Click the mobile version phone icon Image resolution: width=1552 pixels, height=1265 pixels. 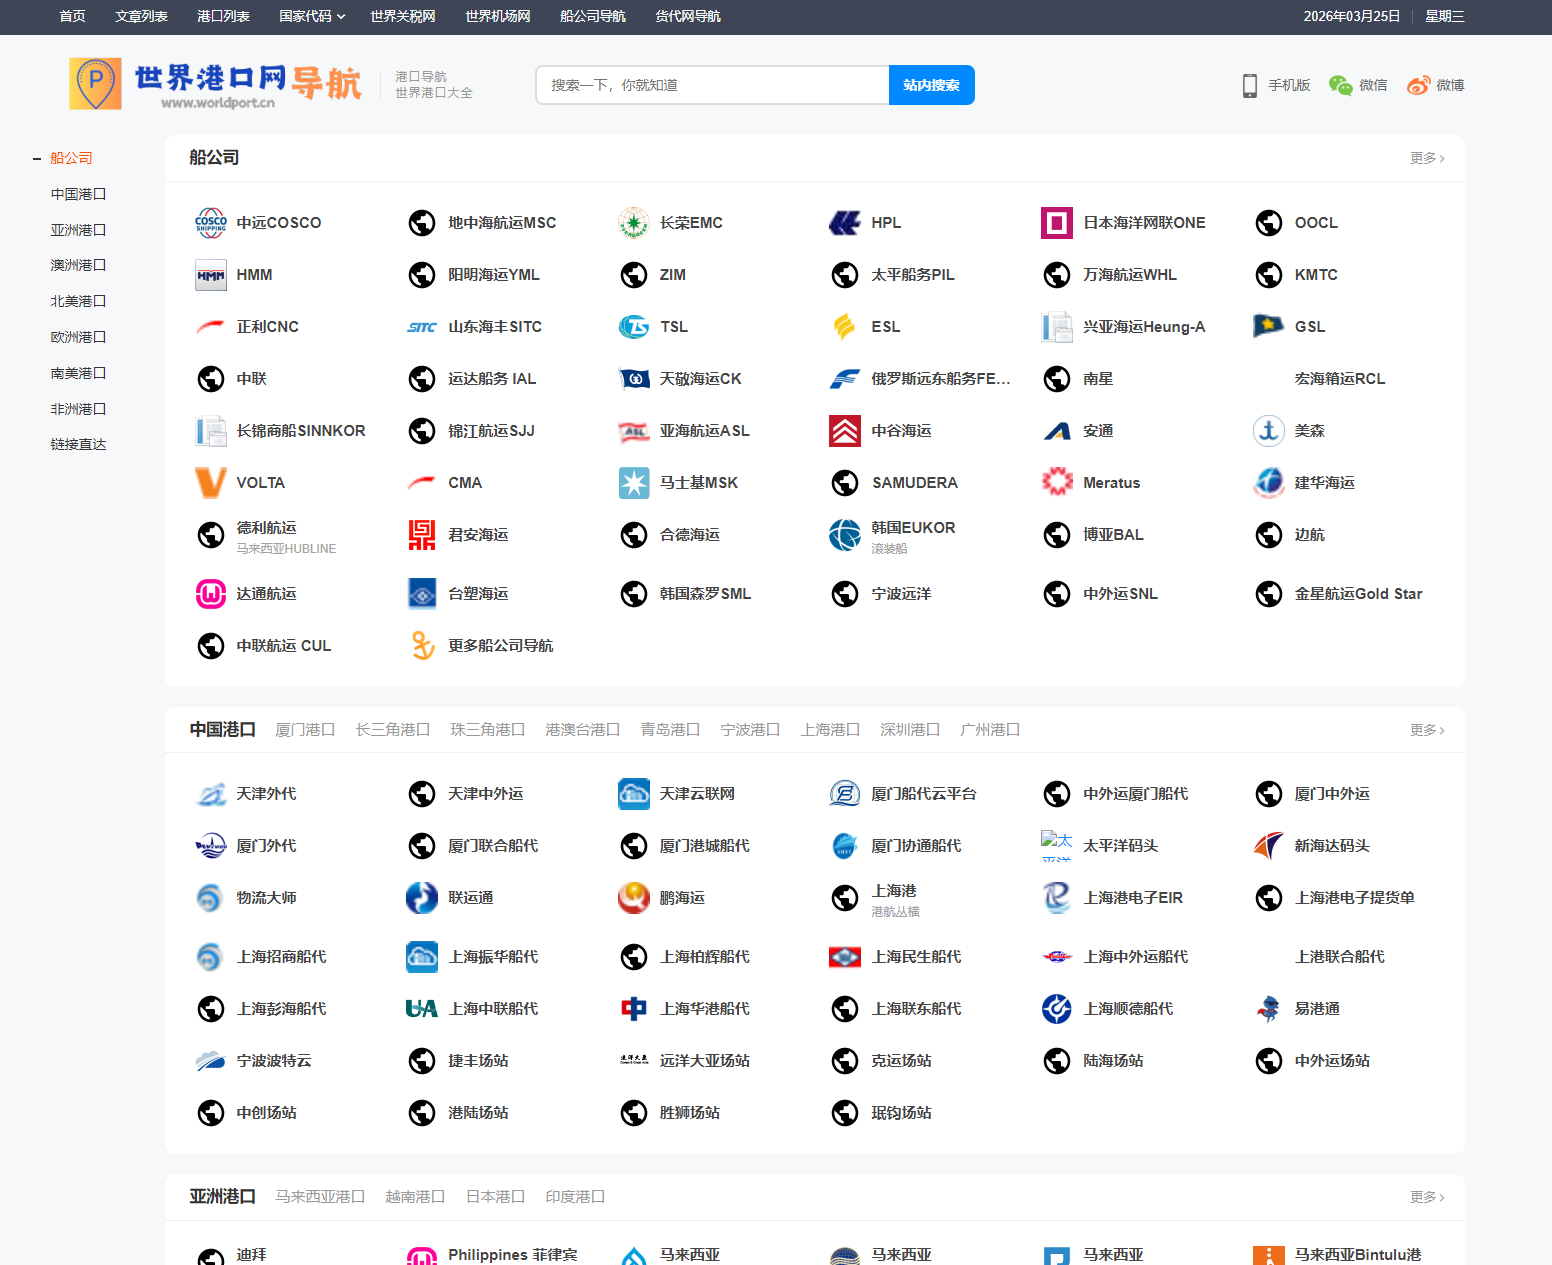click(1249, 86)
